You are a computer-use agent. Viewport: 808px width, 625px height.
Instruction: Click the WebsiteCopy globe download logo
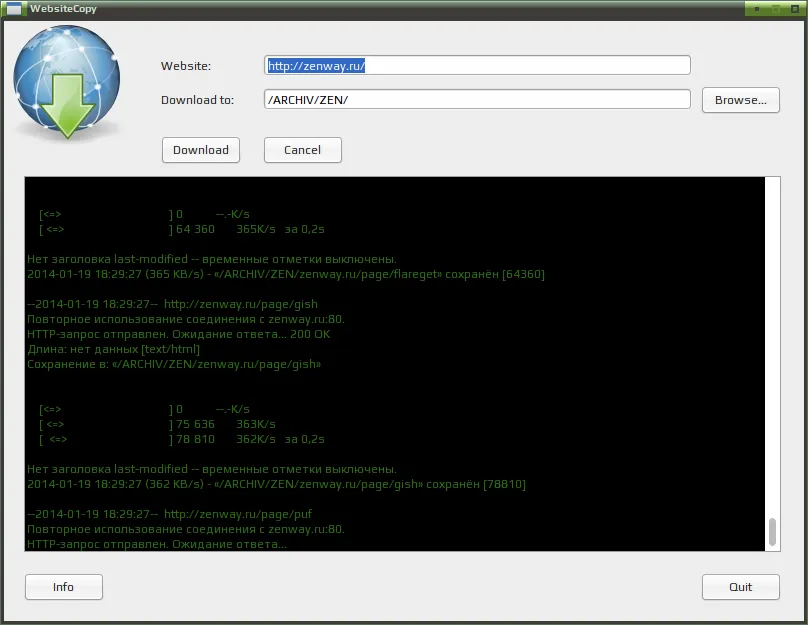[x=66, y=82]
